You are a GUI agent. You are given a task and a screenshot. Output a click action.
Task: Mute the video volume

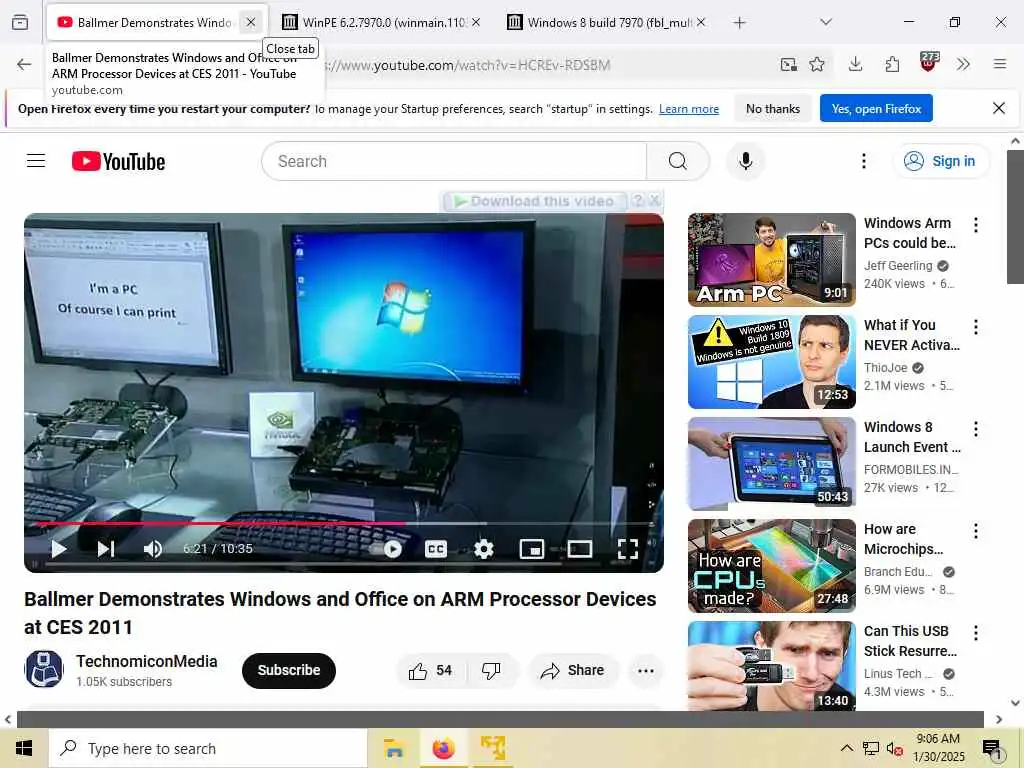click(x=152, y=549)
